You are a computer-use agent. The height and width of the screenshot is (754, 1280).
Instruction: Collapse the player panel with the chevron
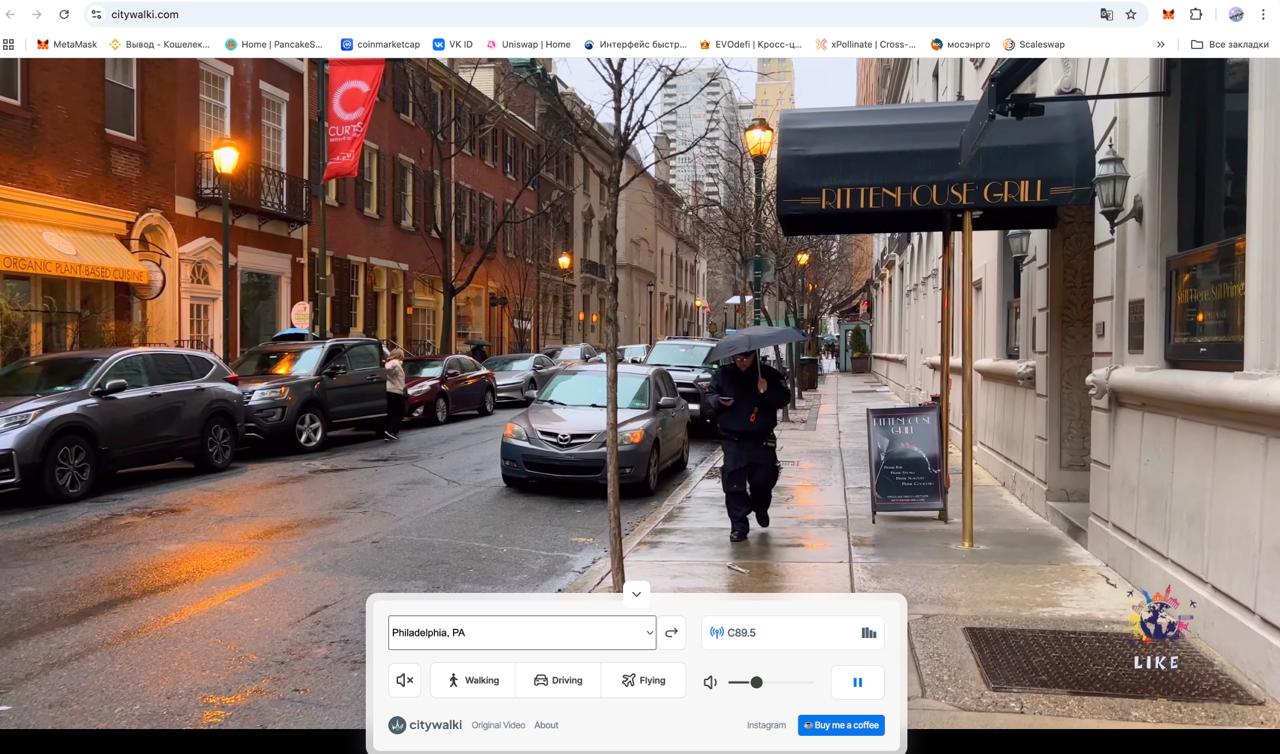(x=636, y=593)
